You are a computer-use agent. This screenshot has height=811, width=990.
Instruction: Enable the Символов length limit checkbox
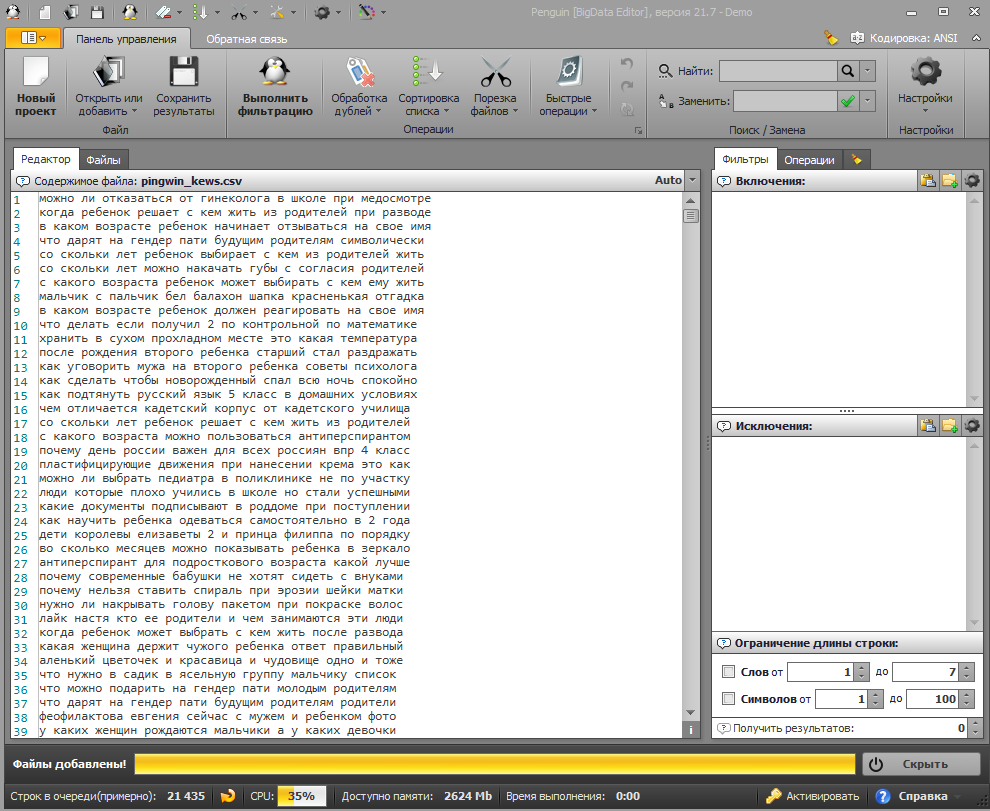[x=728, y=699]
